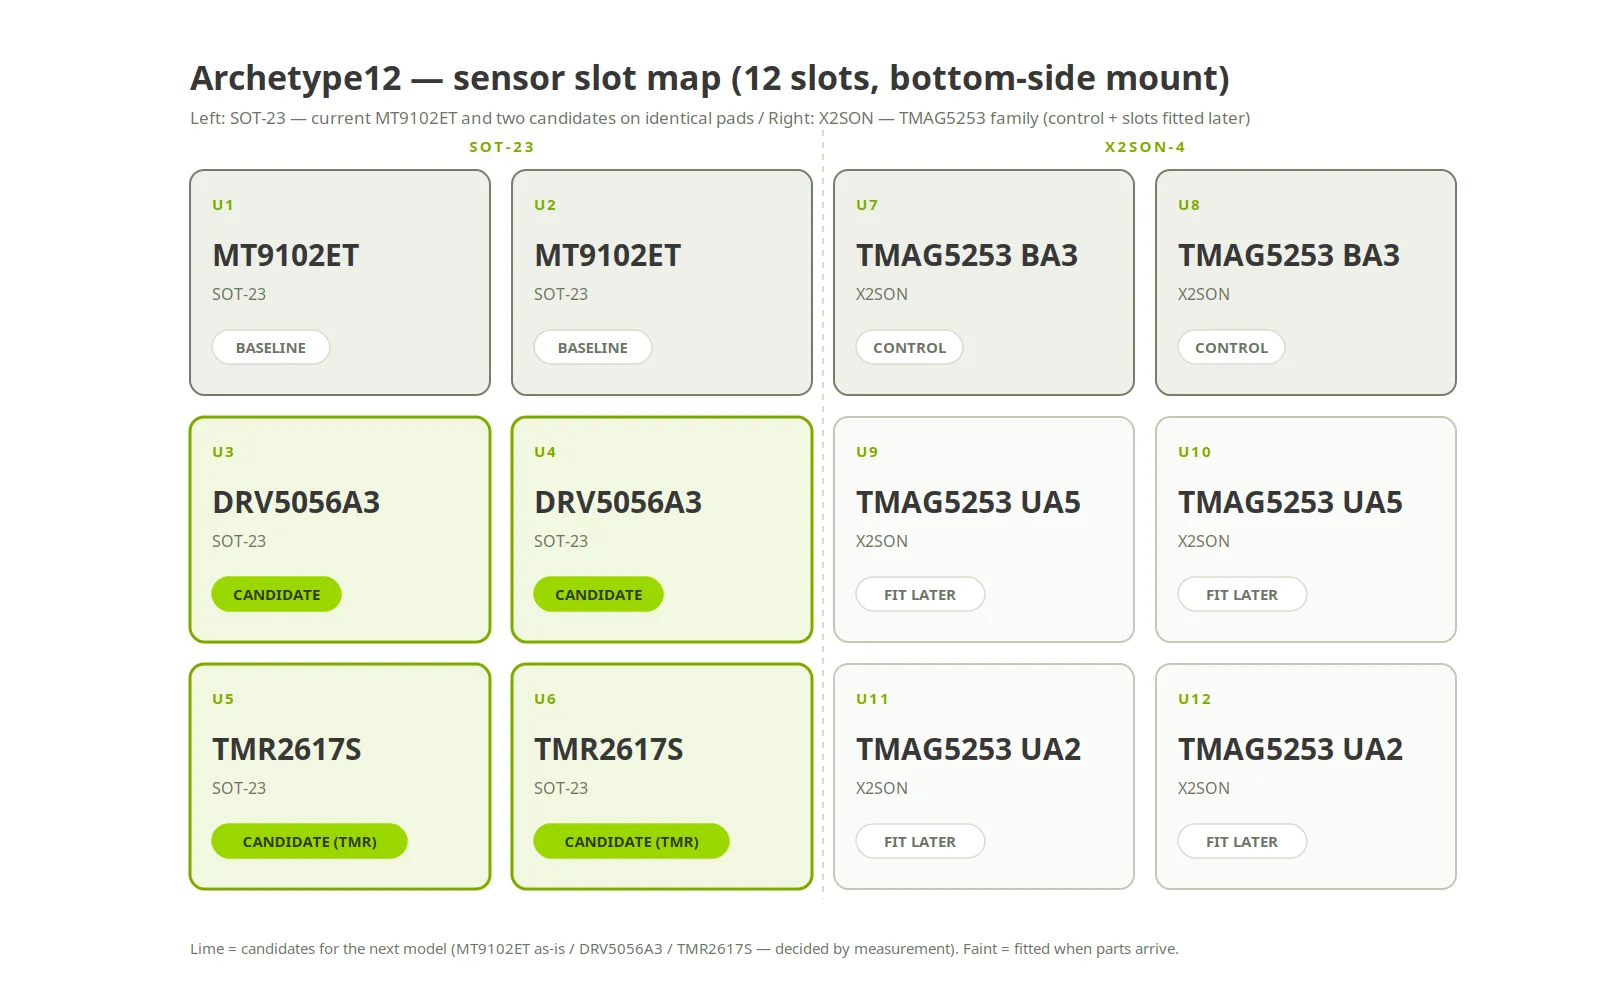Click the BASELINE badge in slot U1

(x=271, y=347)
